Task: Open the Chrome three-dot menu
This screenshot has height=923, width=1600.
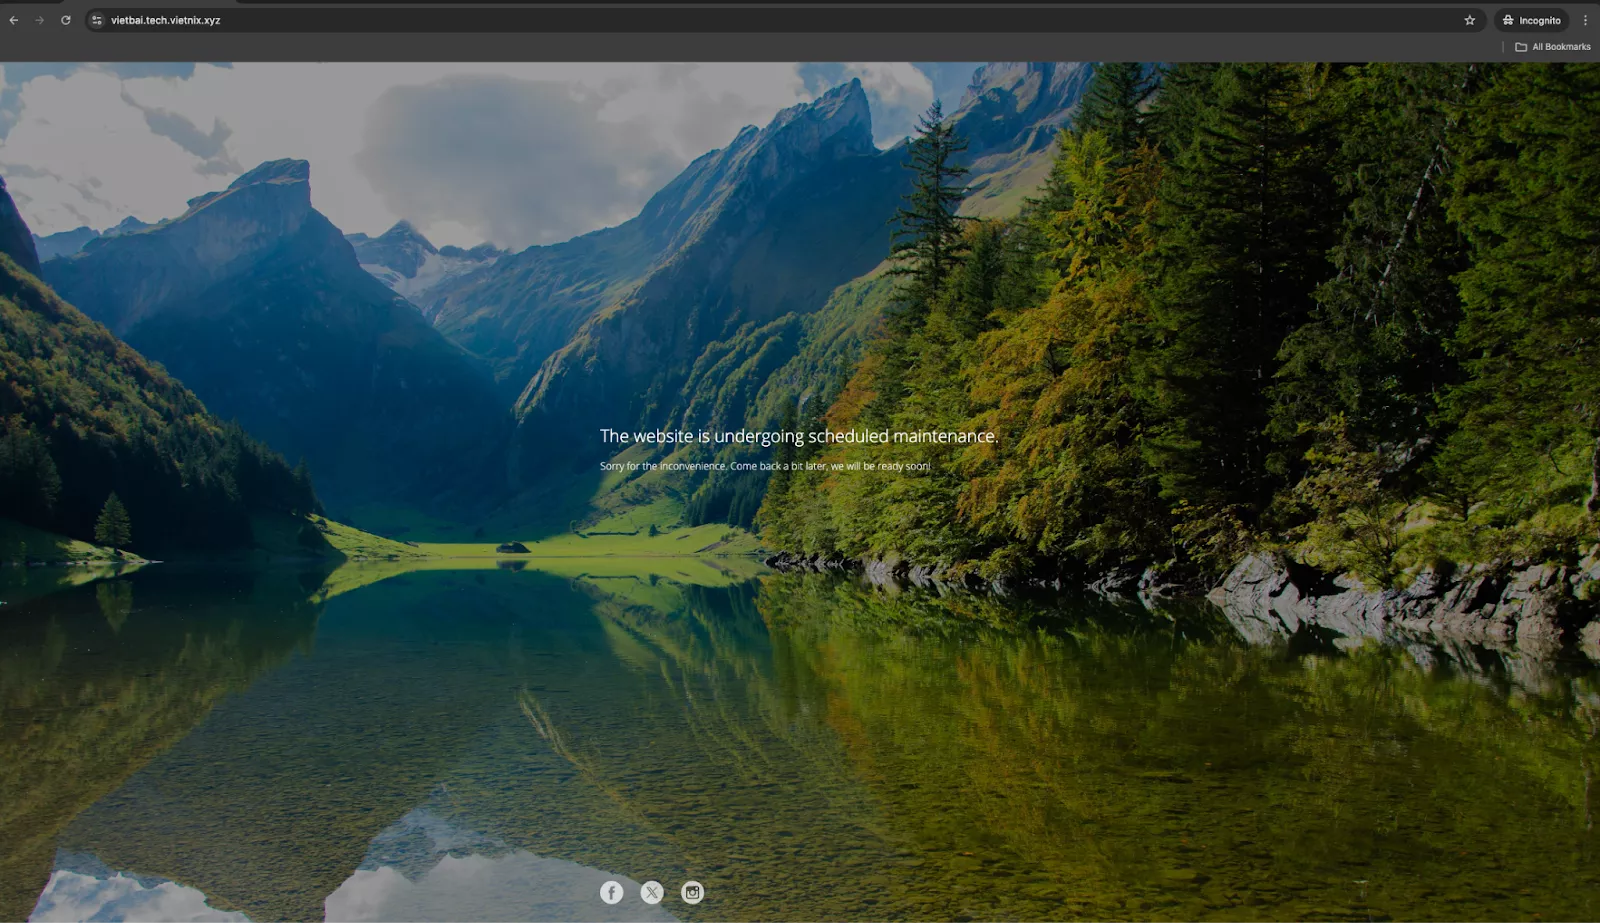Action: tap(1585, 20)
